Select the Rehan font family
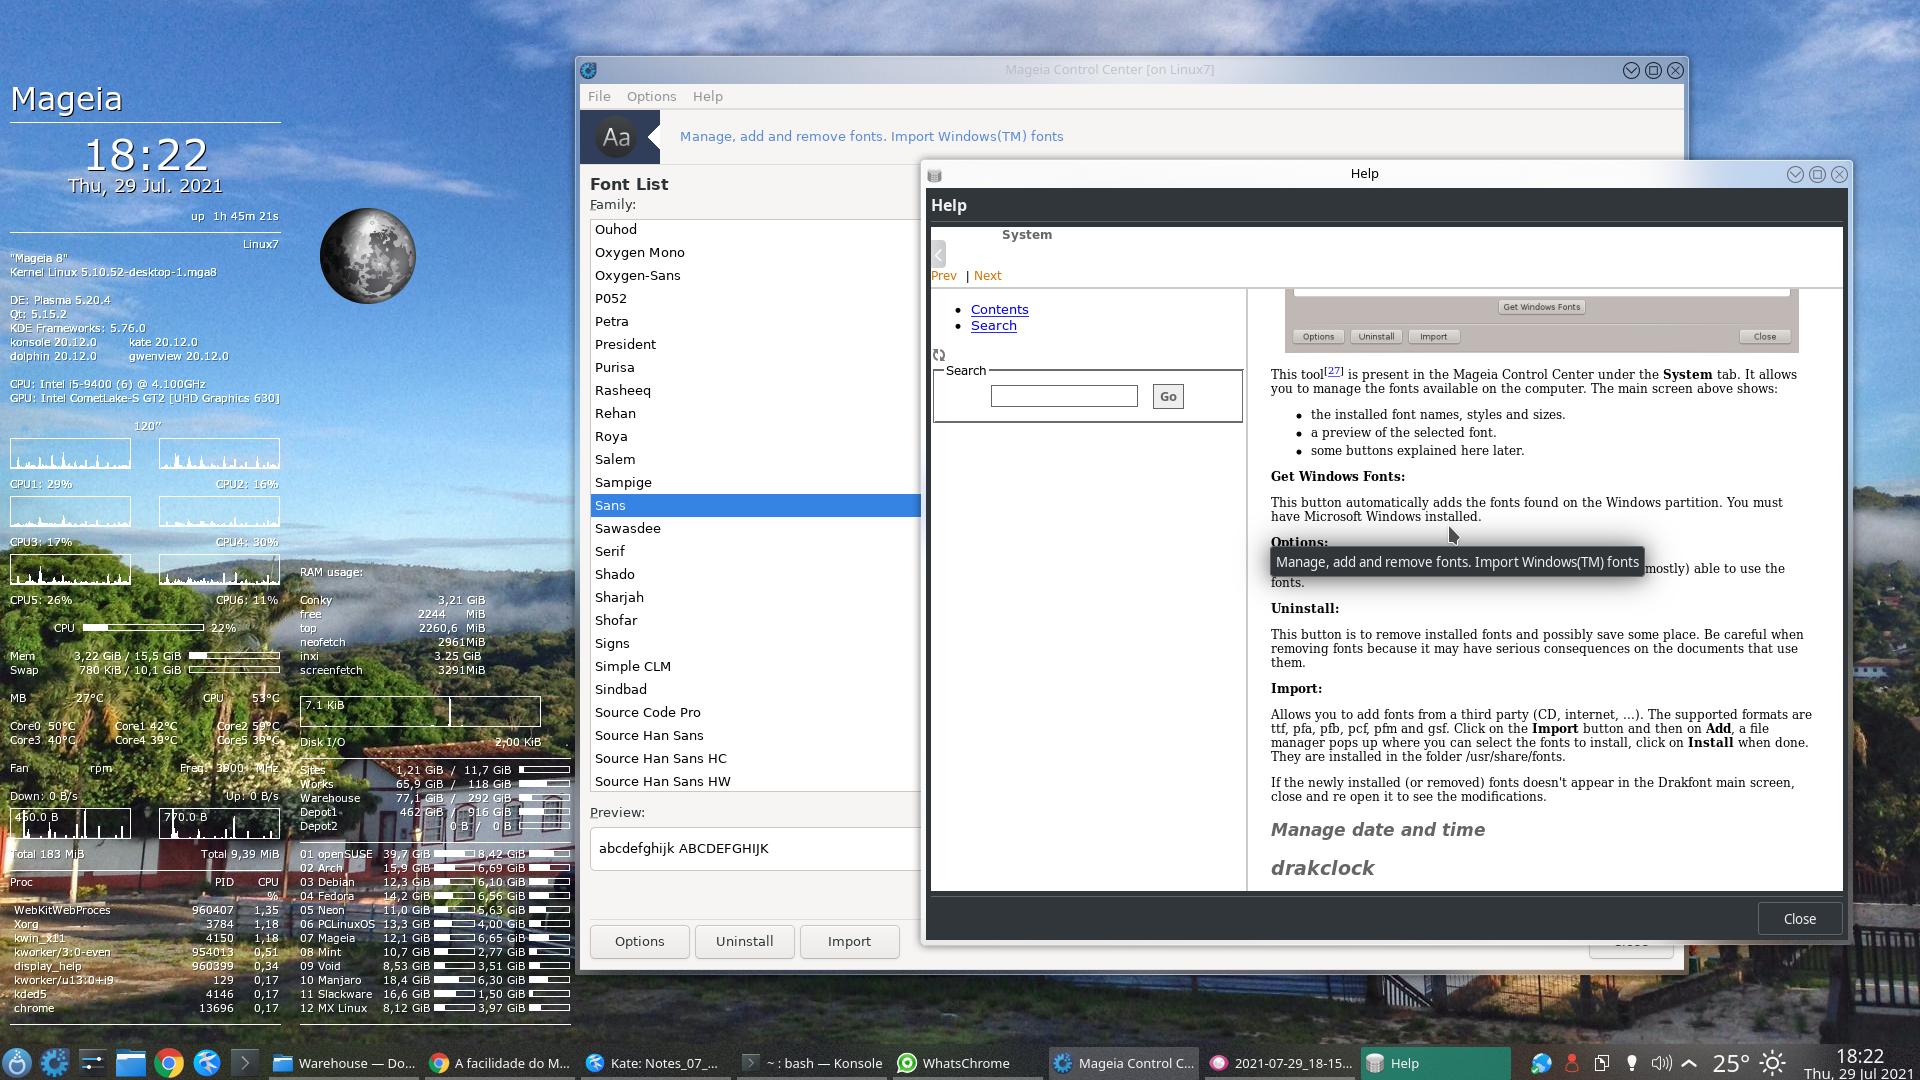Screen dimensions: 1920x1080 [755, 413]
